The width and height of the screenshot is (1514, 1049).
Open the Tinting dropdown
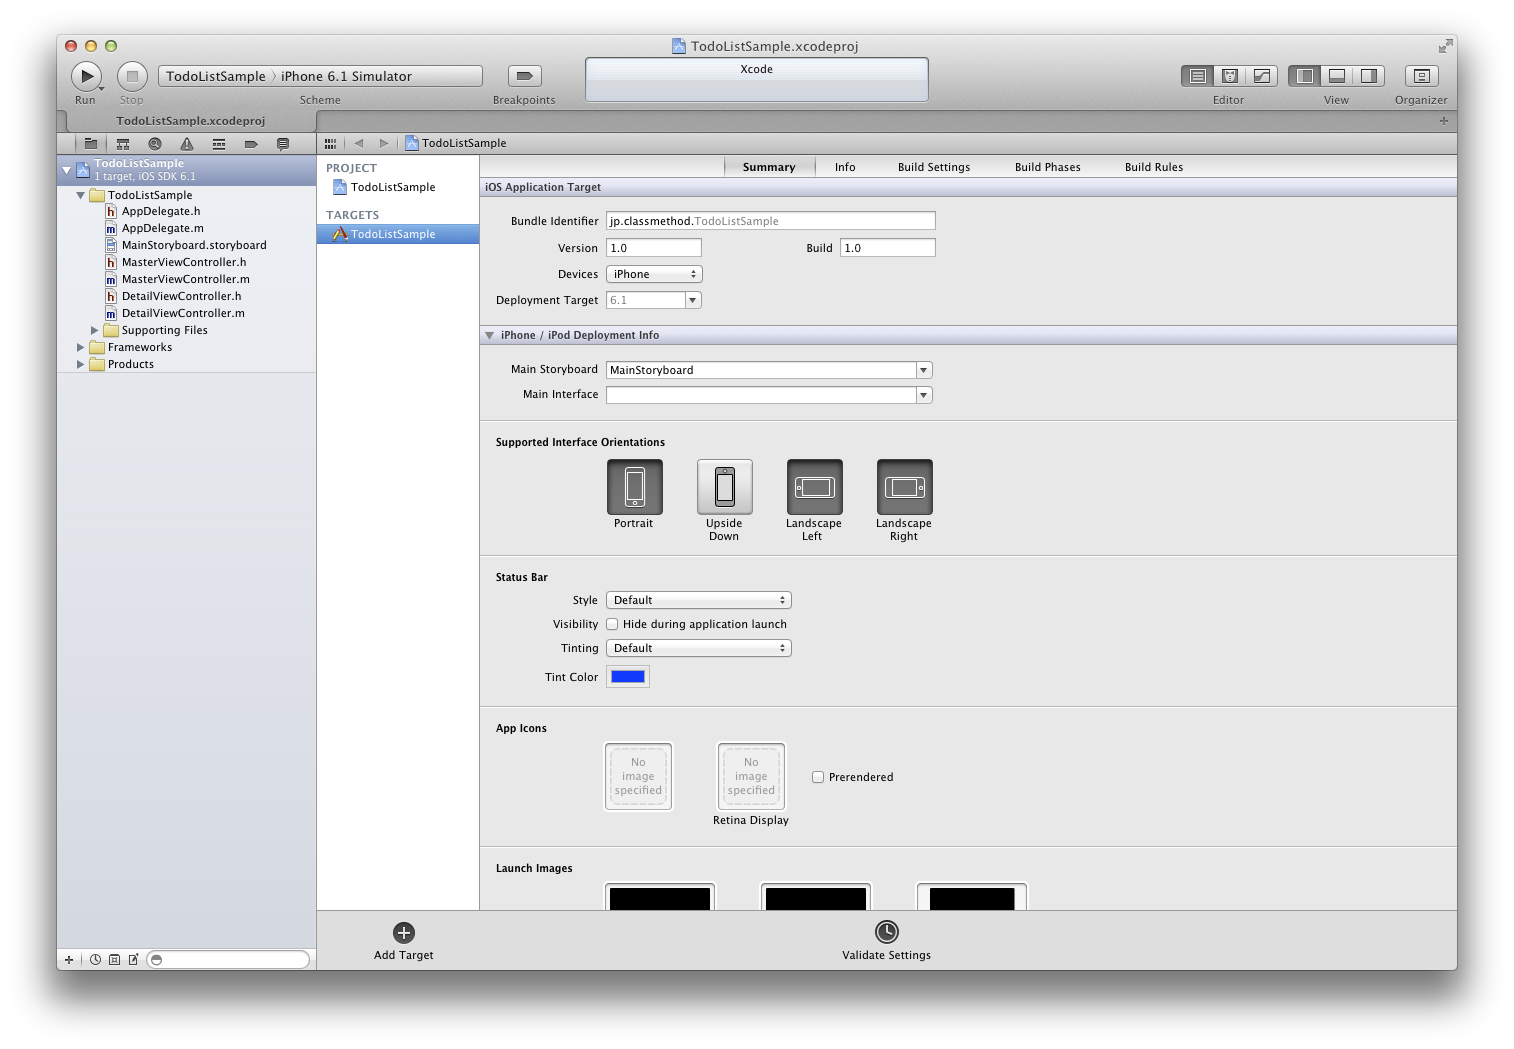[699, 648]
